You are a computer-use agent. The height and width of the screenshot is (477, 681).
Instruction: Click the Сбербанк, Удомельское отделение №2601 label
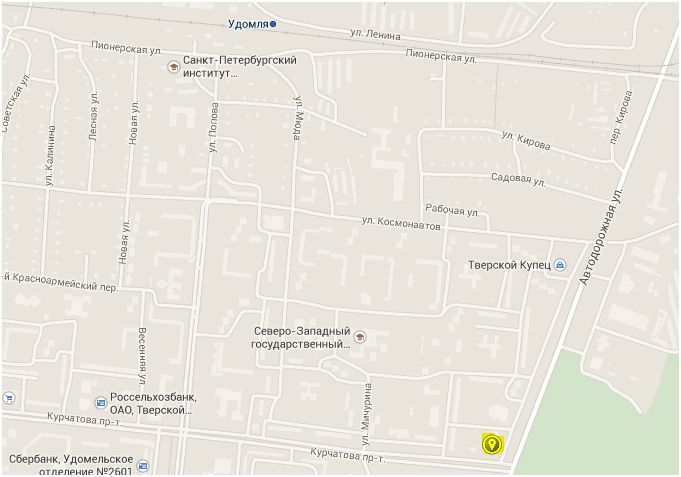point(71,465)
